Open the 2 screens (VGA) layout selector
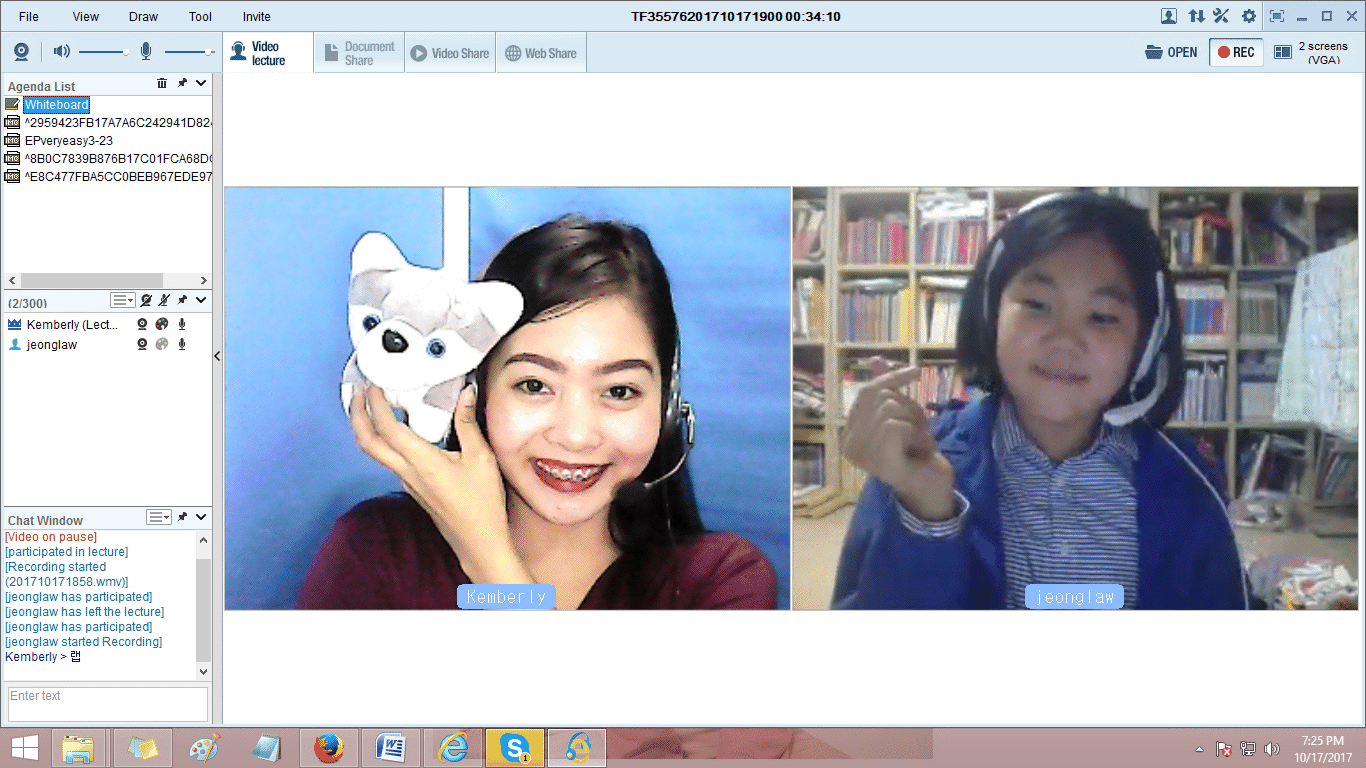1366x768 pixels. click(1310, 53)
